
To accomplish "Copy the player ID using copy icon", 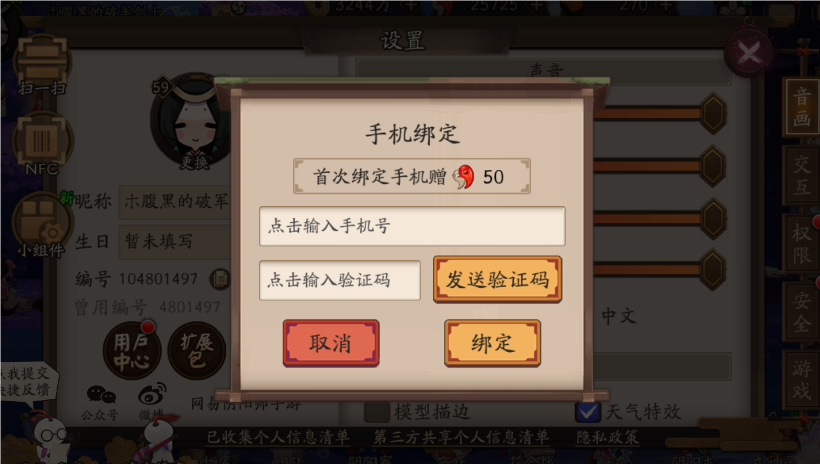I will 220,279.
